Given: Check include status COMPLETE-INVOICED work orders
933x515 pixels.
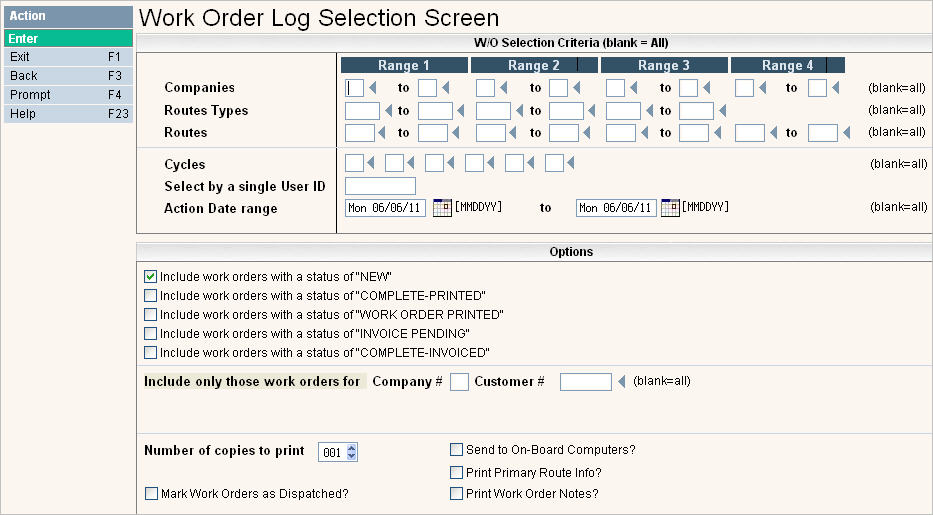Looking at the screenshot, I should 151,353.
